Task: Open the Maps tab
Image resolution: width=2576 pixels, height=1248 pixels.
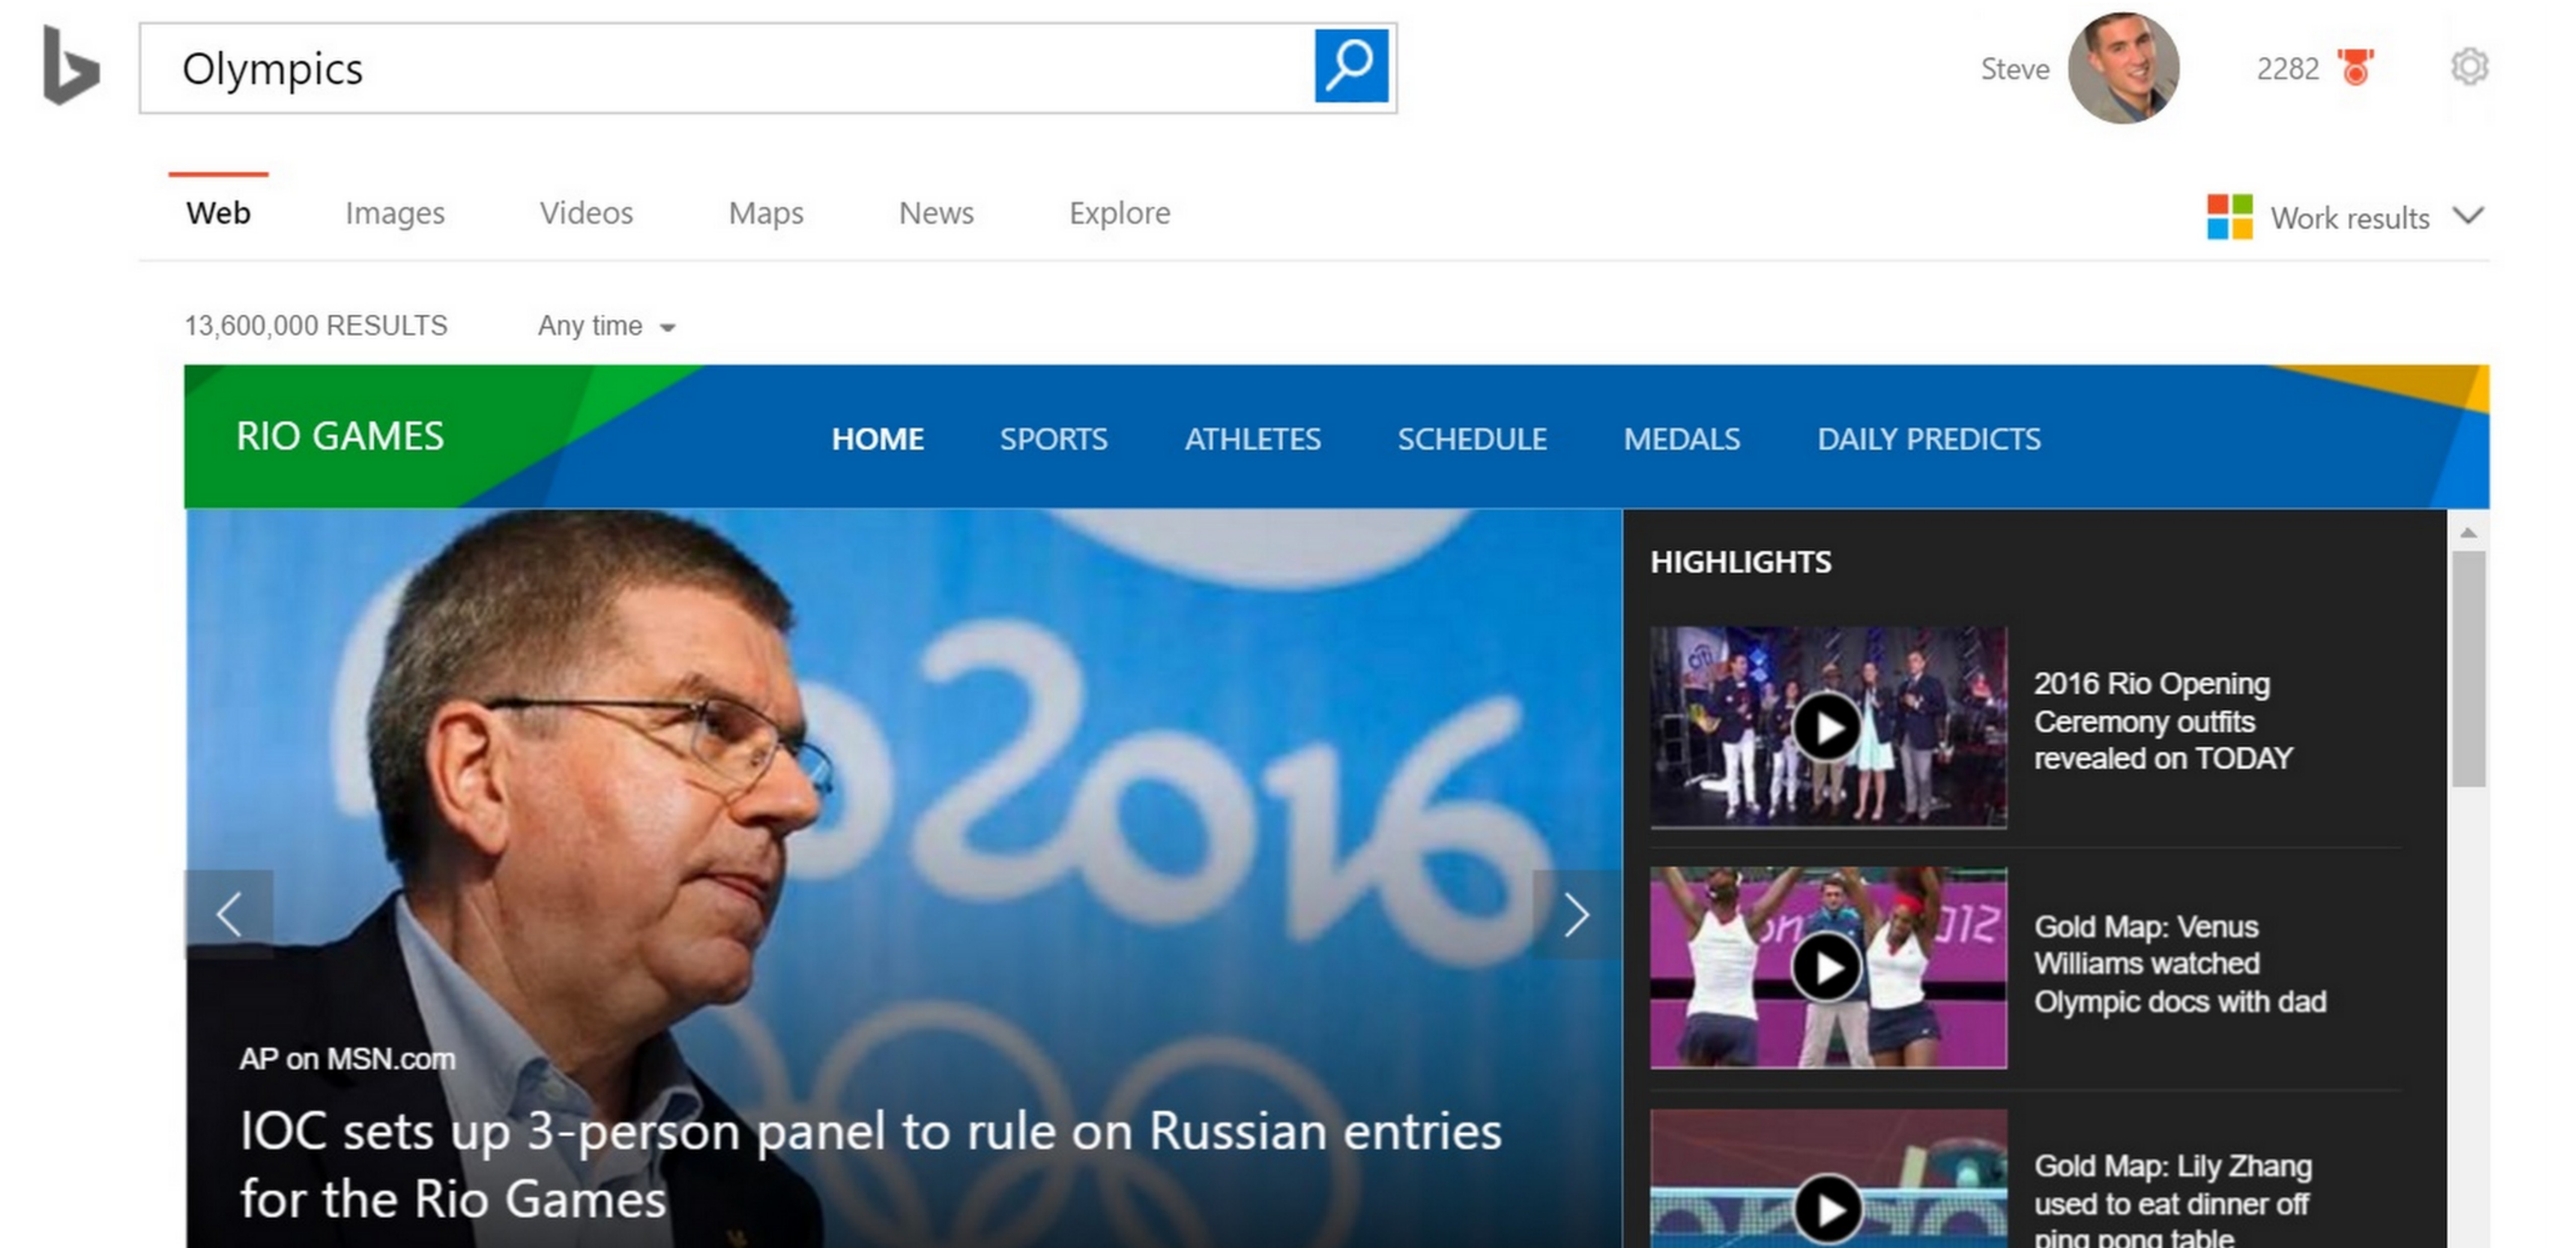Action: click(x=766, y=213)
